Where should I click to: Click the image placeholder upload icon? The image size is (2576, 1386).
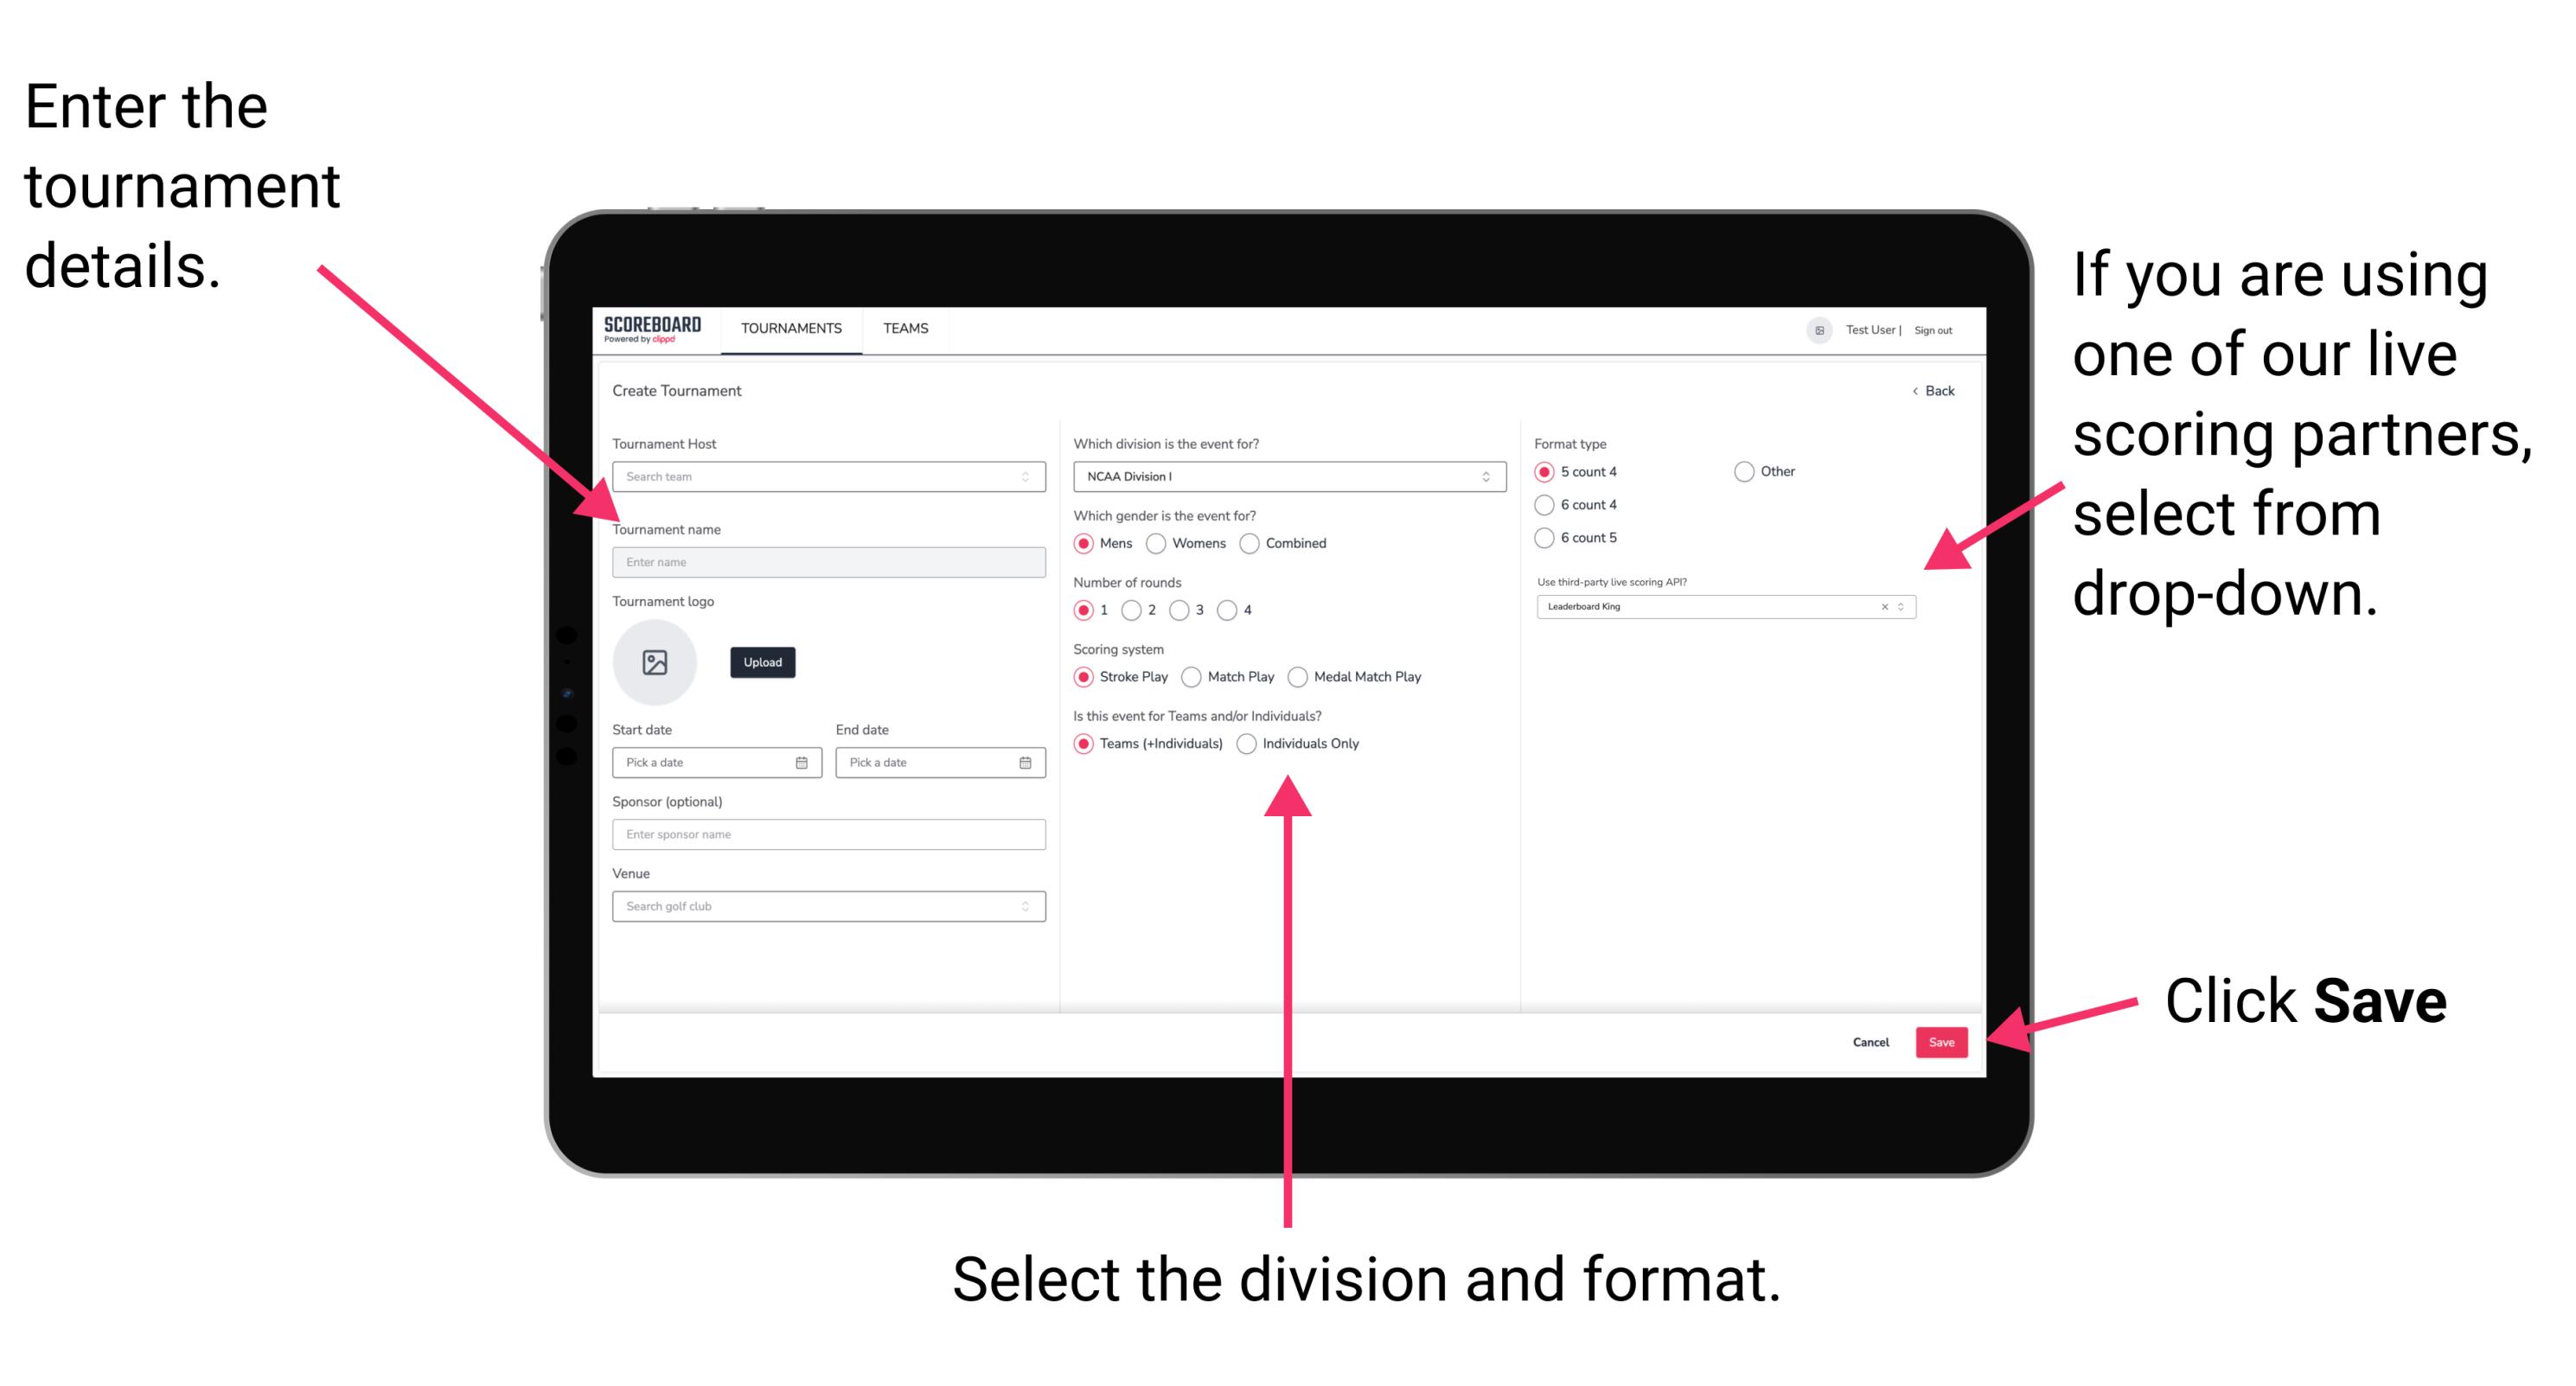[x=654, y=662]
